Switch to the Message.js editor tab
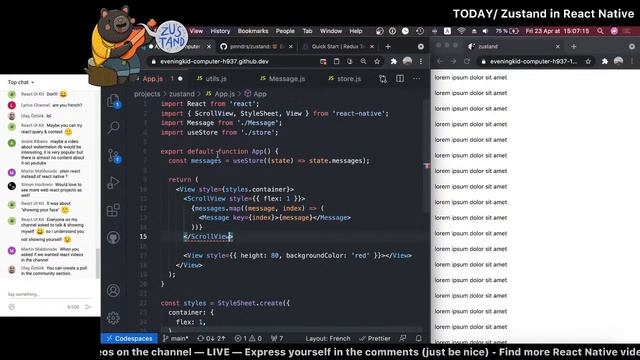 pyautogui.click(x=282, y=78)
